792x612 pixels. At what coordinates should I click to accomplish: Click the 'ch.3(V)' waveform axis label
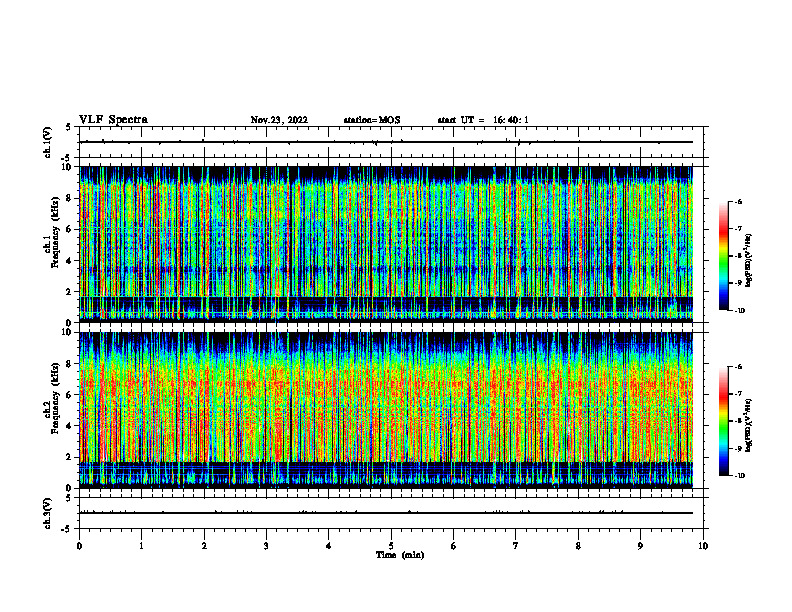[x=47, y=513]
